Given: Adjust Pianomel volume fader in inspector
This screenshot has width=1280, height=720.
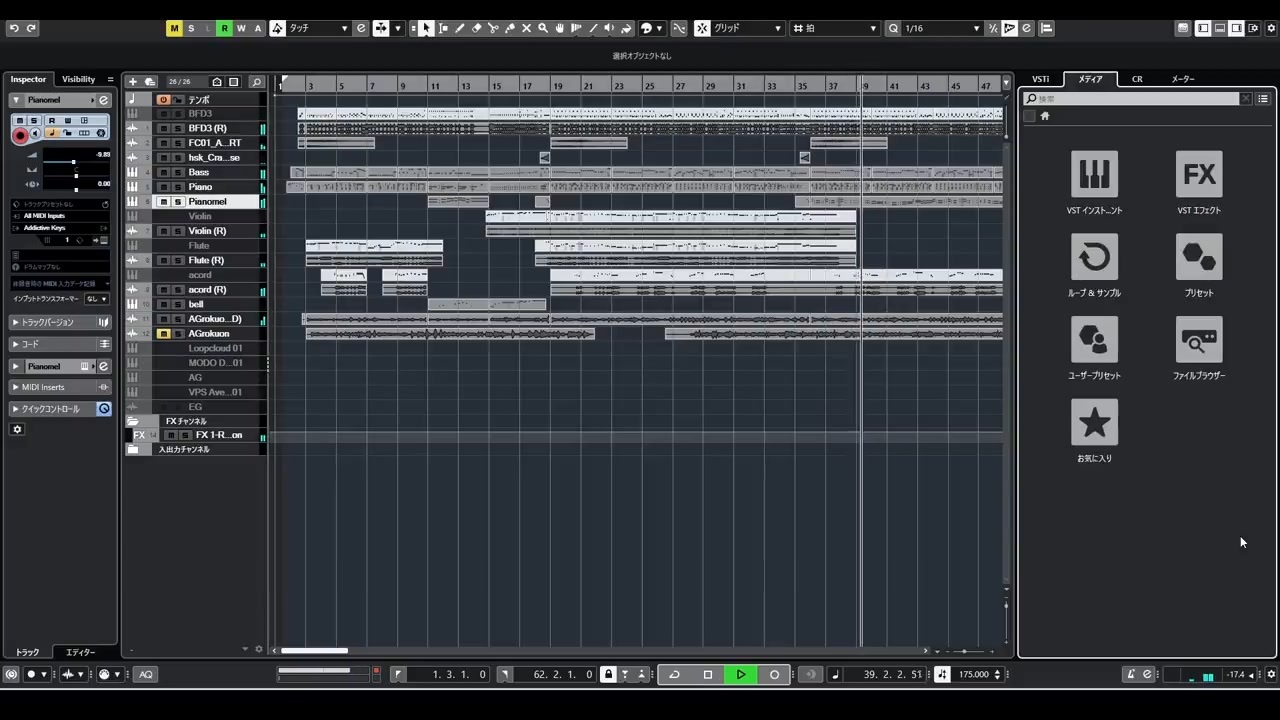Looking at the screenshot, I should 75,162.
